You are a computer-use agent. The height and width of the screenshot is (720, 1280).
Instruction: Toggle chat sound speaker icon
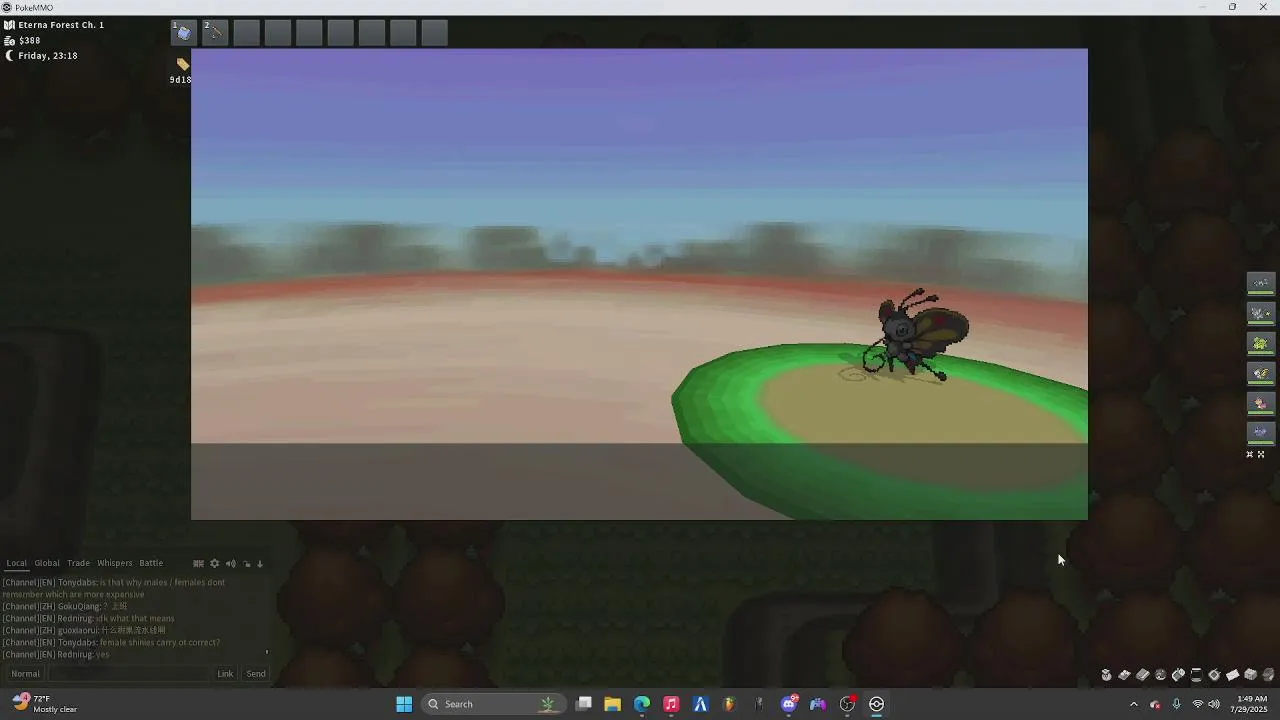point(230,563)
